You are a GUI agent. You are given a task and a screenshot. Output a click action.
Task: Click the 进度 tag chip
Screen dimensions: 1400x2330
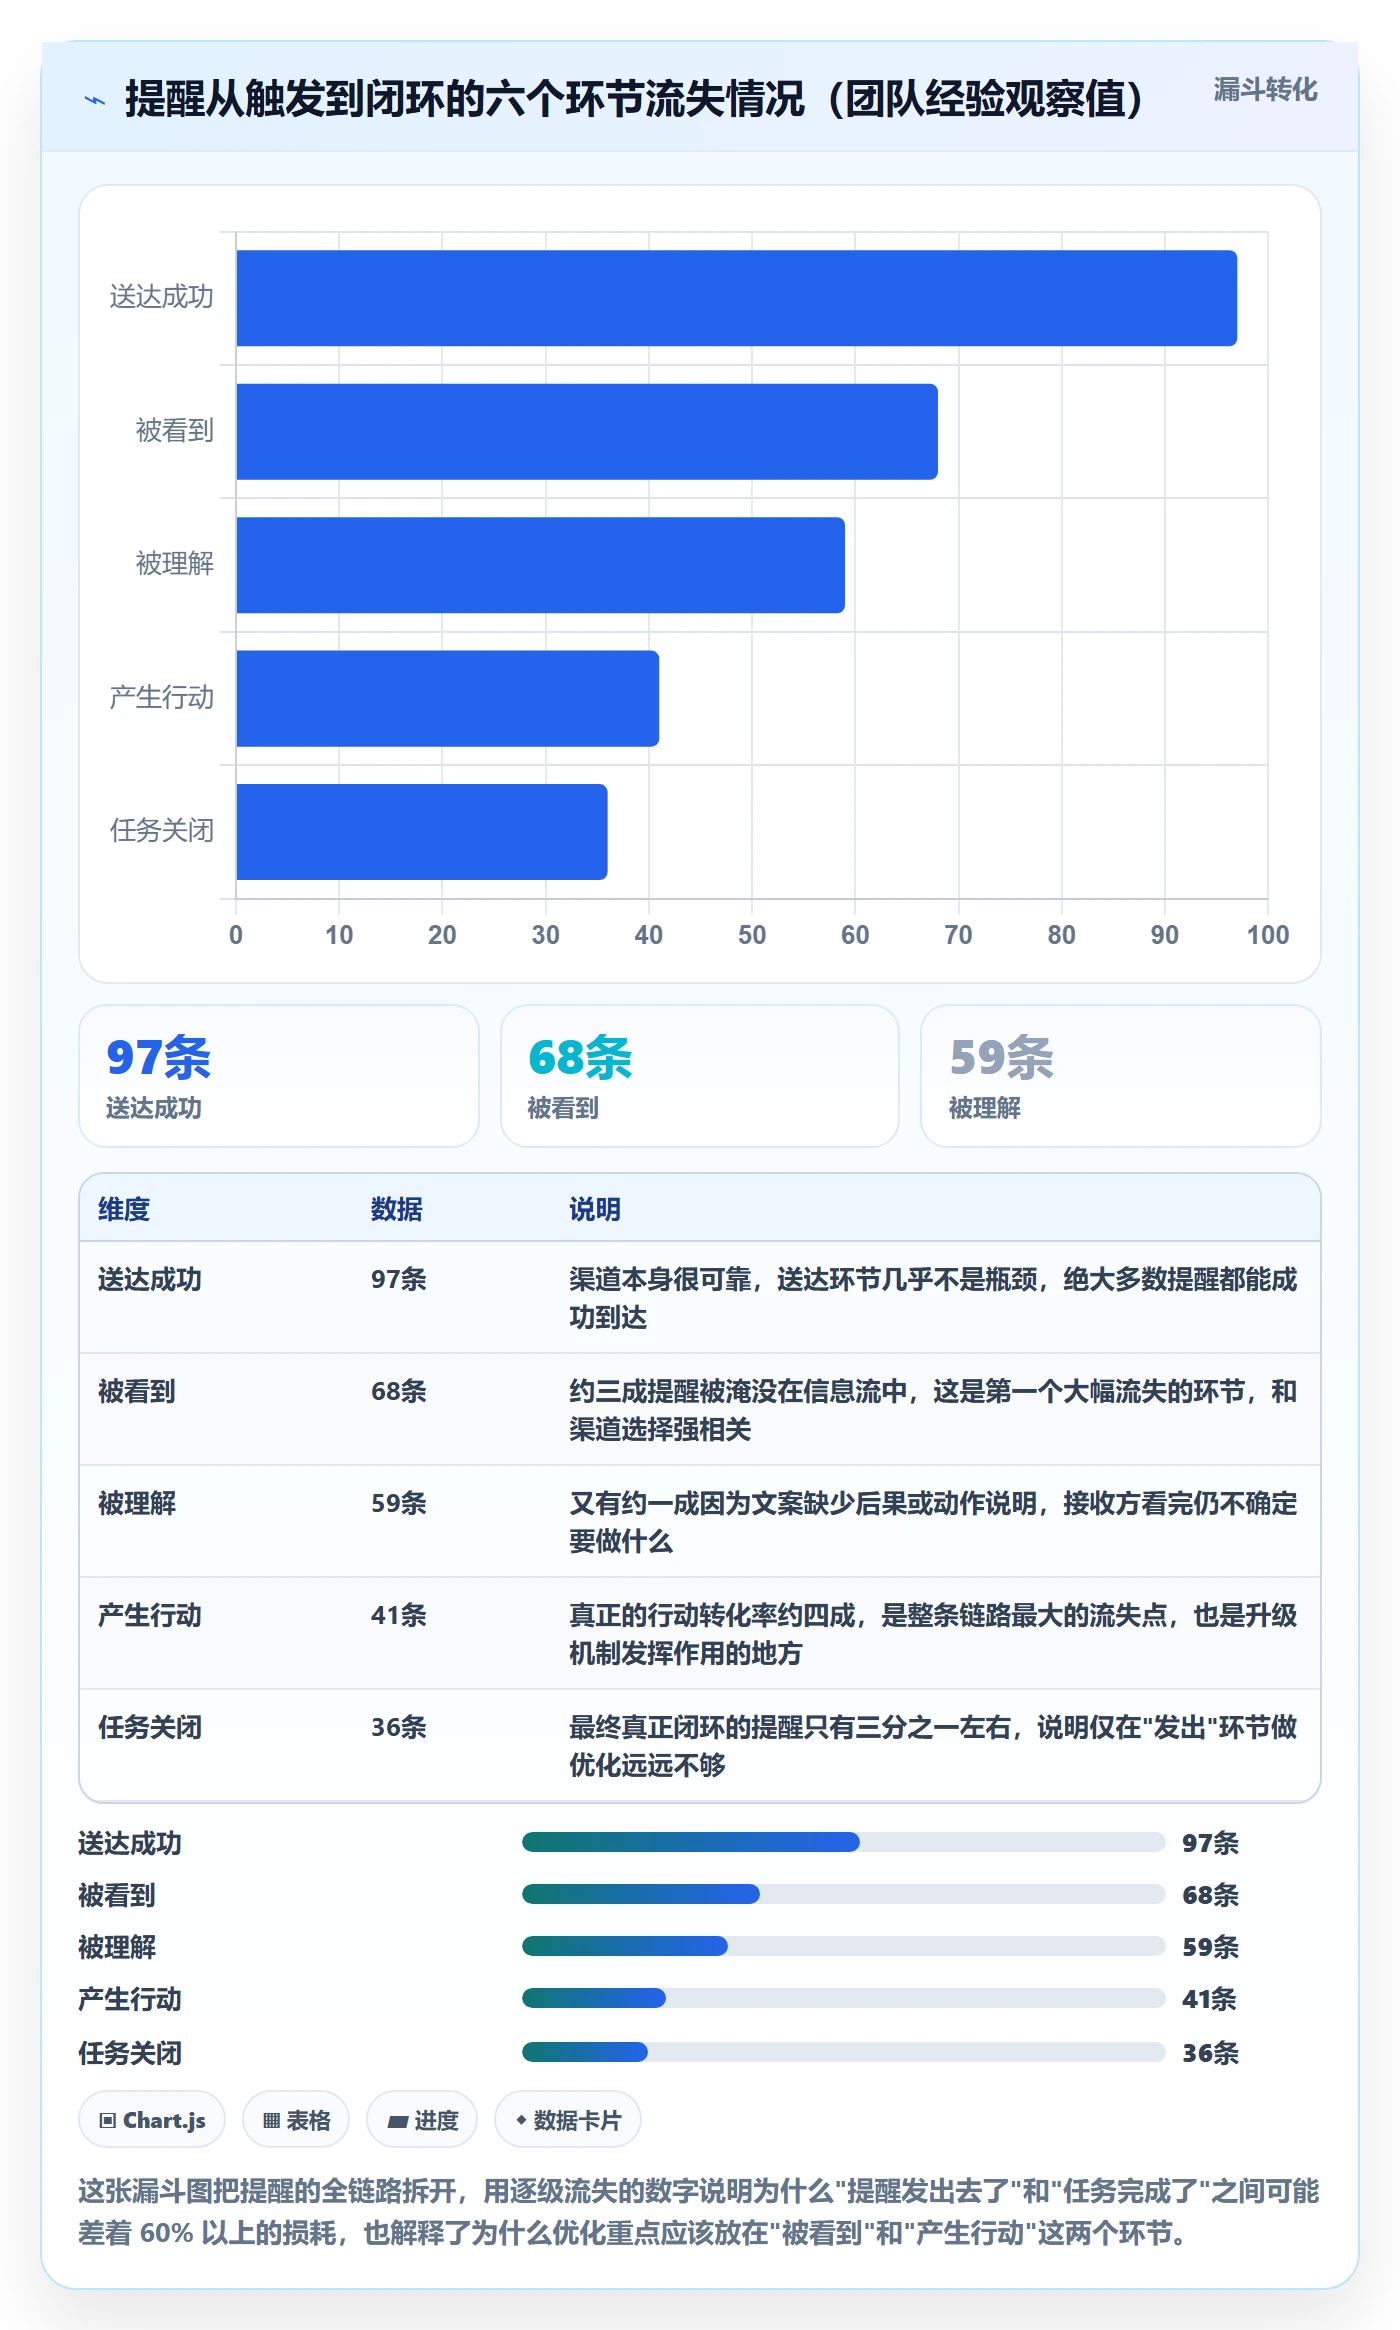point(422,2120)
